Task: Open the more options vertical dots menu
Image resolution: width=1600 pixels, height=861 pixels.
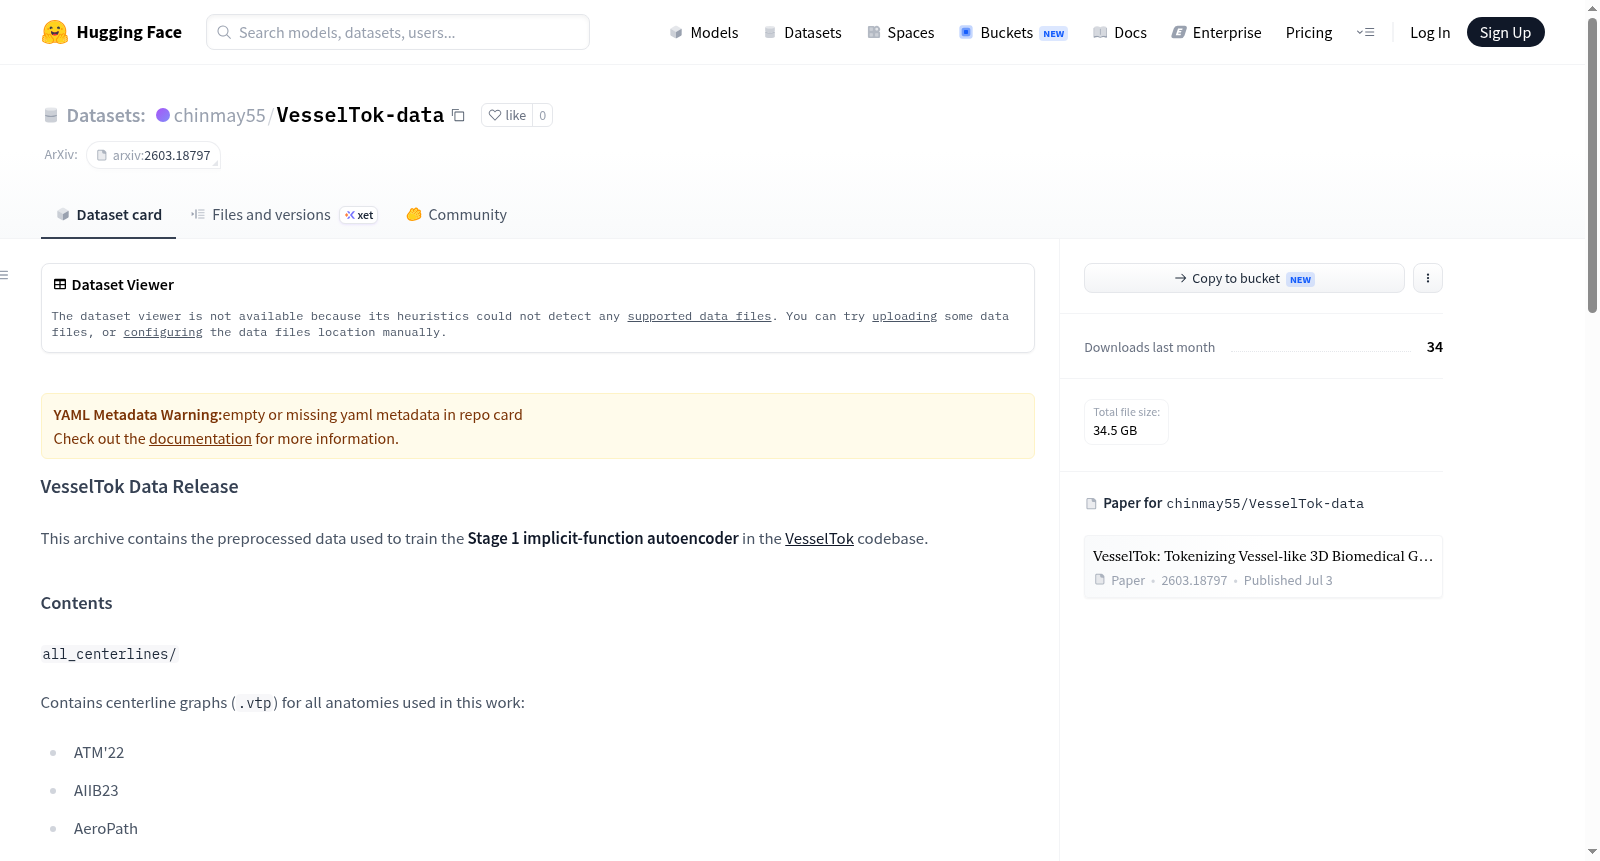Action: (1428, 278)
